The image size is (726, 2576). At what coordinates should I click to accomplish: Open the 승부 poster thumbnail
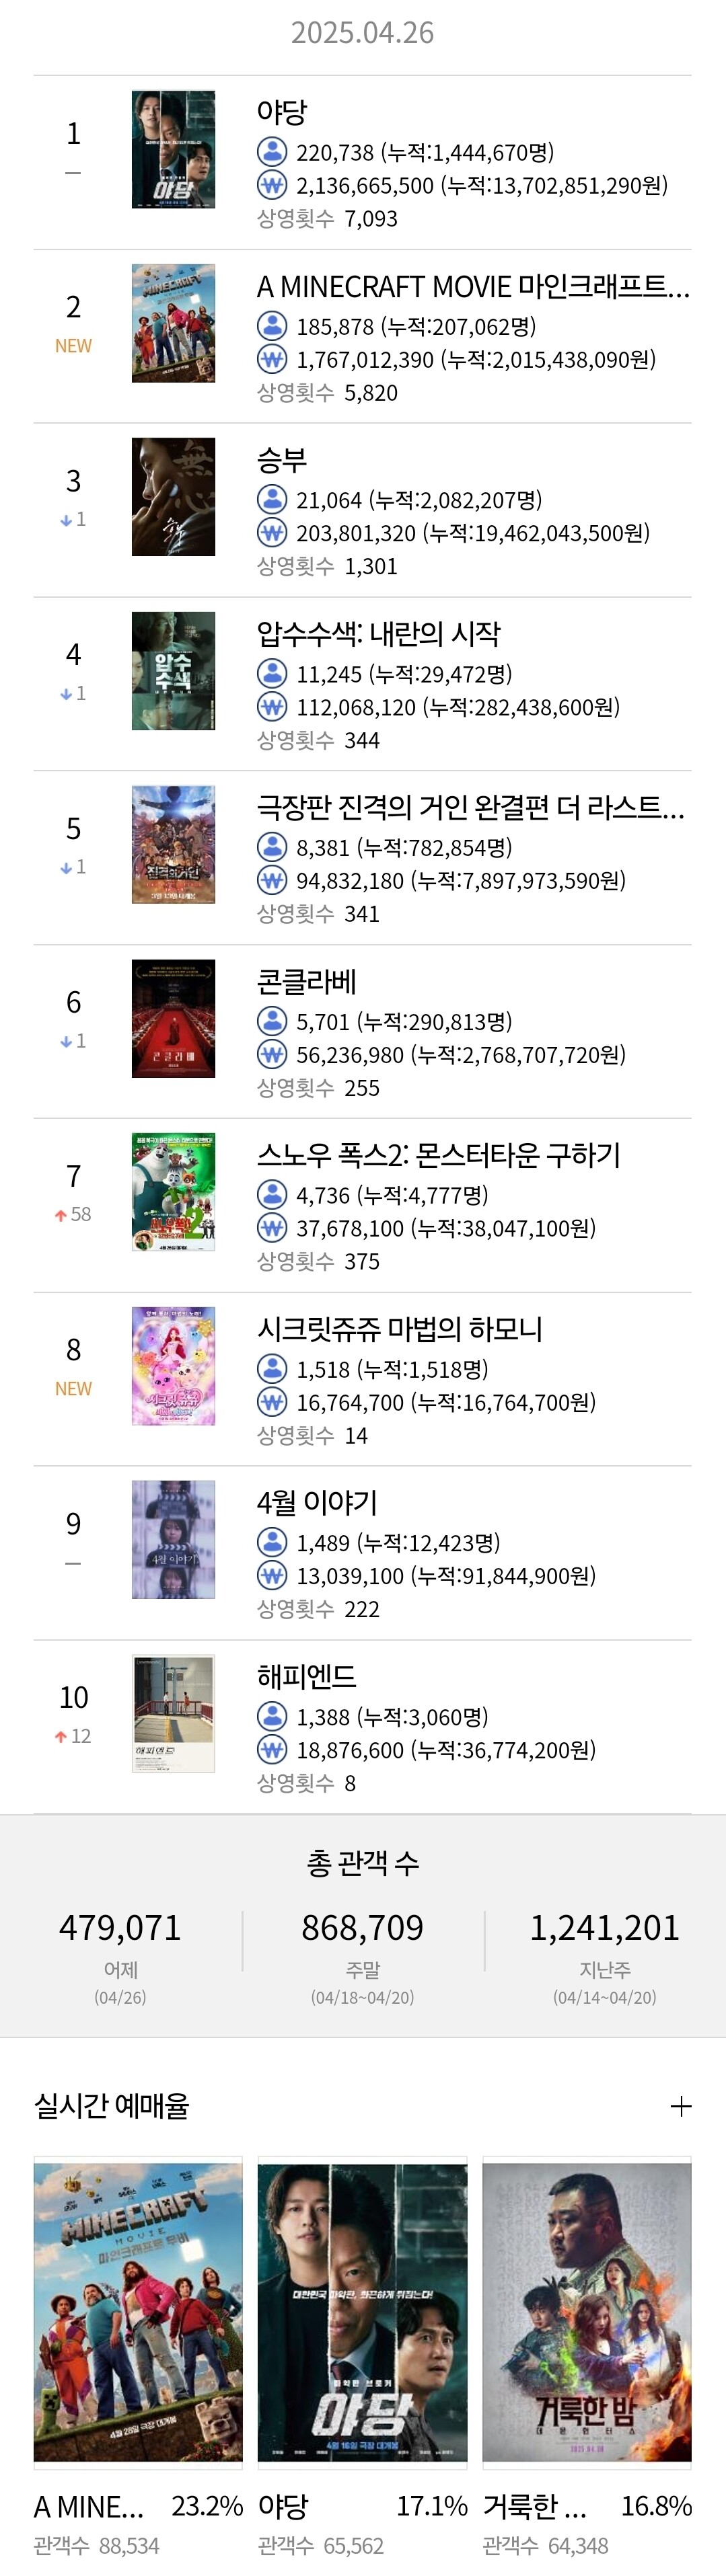click(x=173, y=497)
